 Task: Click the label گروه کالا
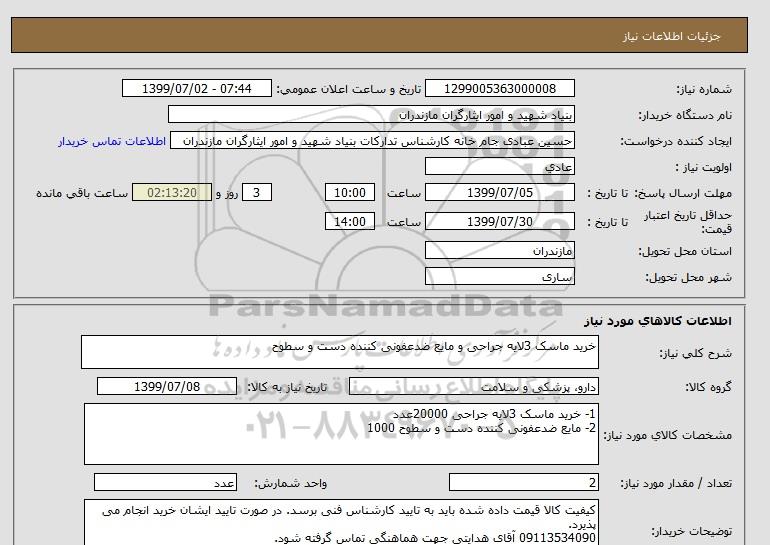(x=709, y=387)
